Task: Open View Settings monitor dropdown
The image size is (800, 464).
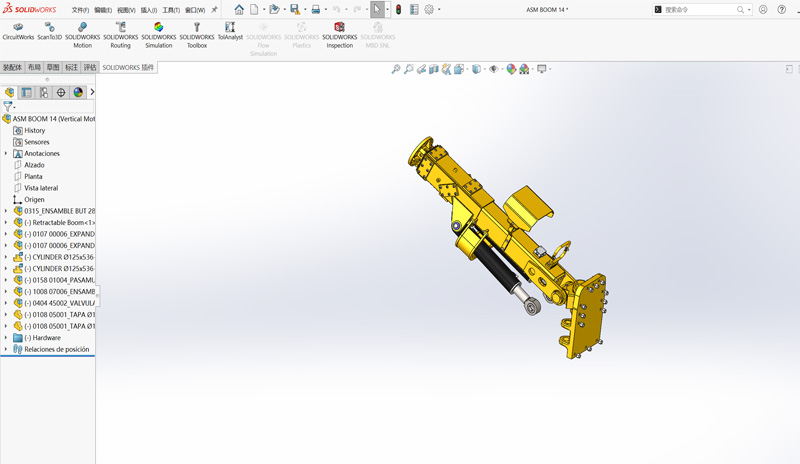Action: pyautogui.click(x=541, y=69)
